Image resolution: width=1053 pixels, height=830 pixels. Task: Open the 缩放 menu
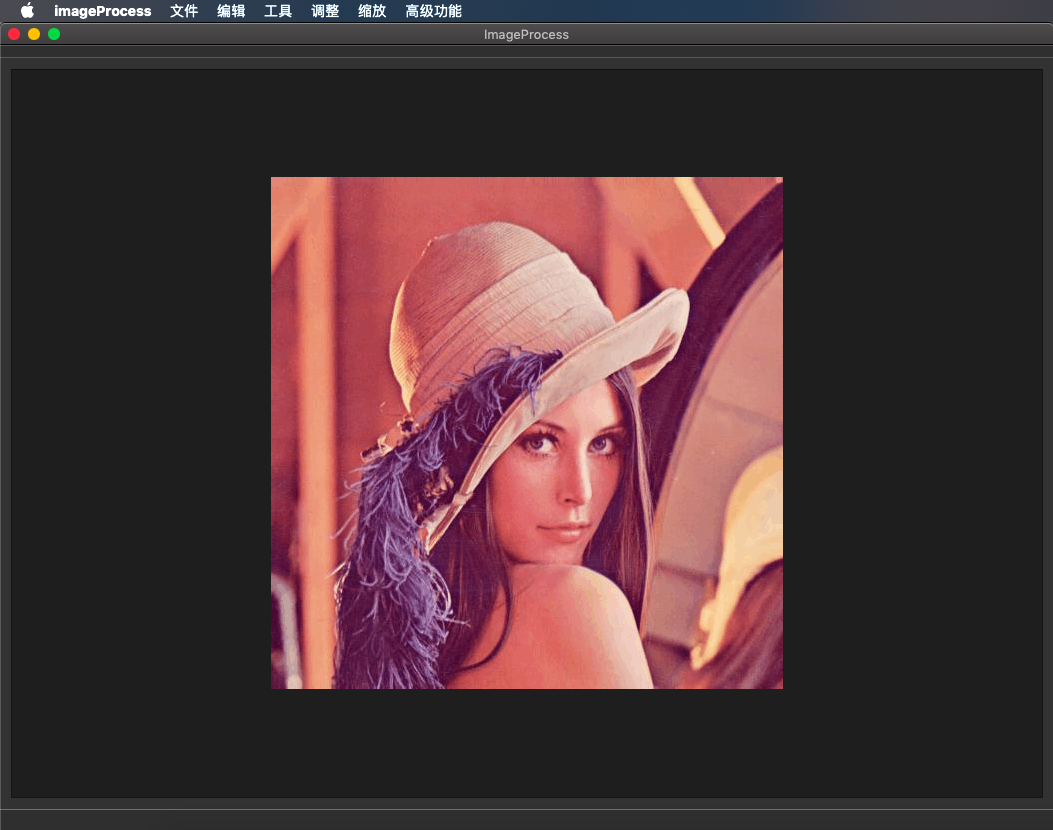point(372,11)
